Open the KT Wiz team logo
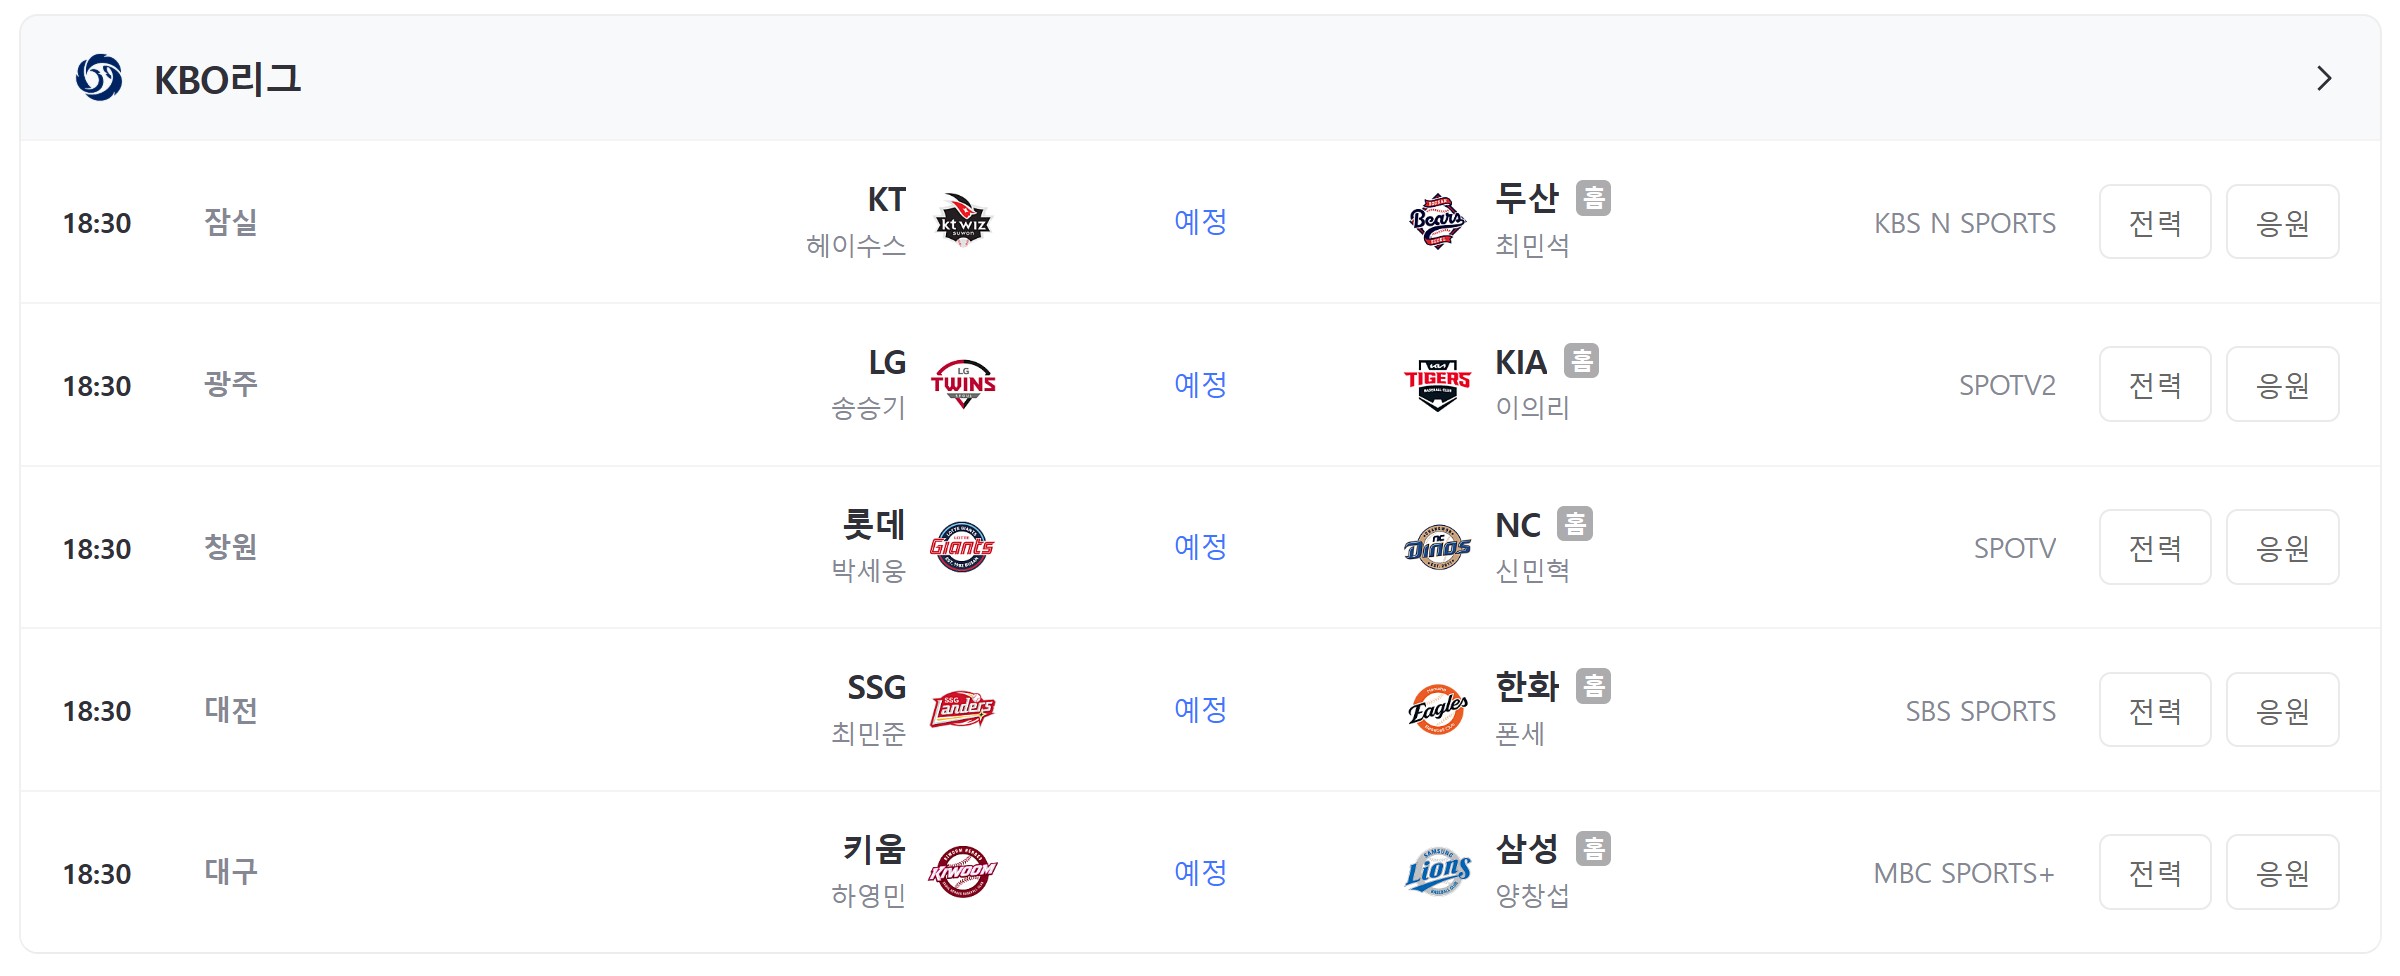This screenshot has width=2400, height=976. tap(962, 221)
